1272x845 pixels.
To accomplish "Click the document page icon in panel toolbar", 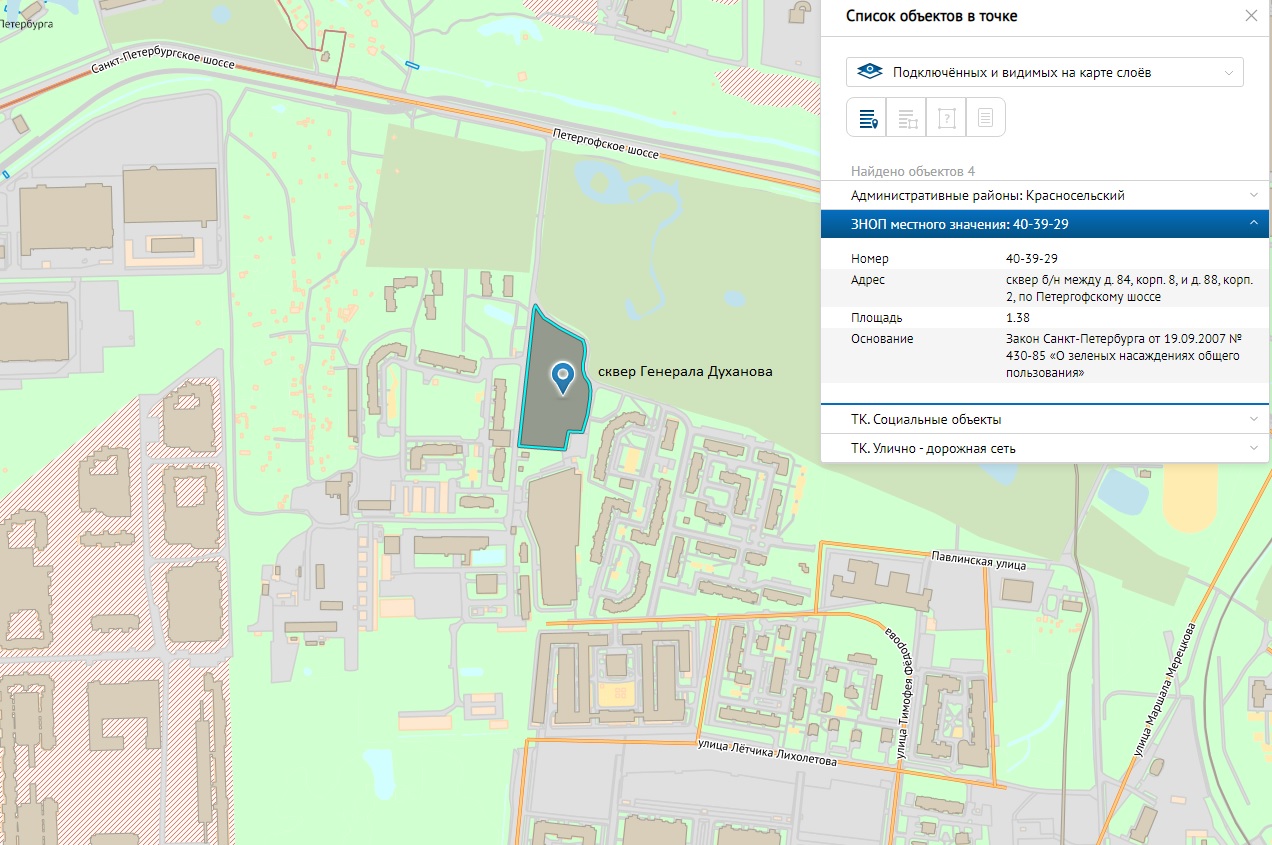I will click(x=985, y=118).
